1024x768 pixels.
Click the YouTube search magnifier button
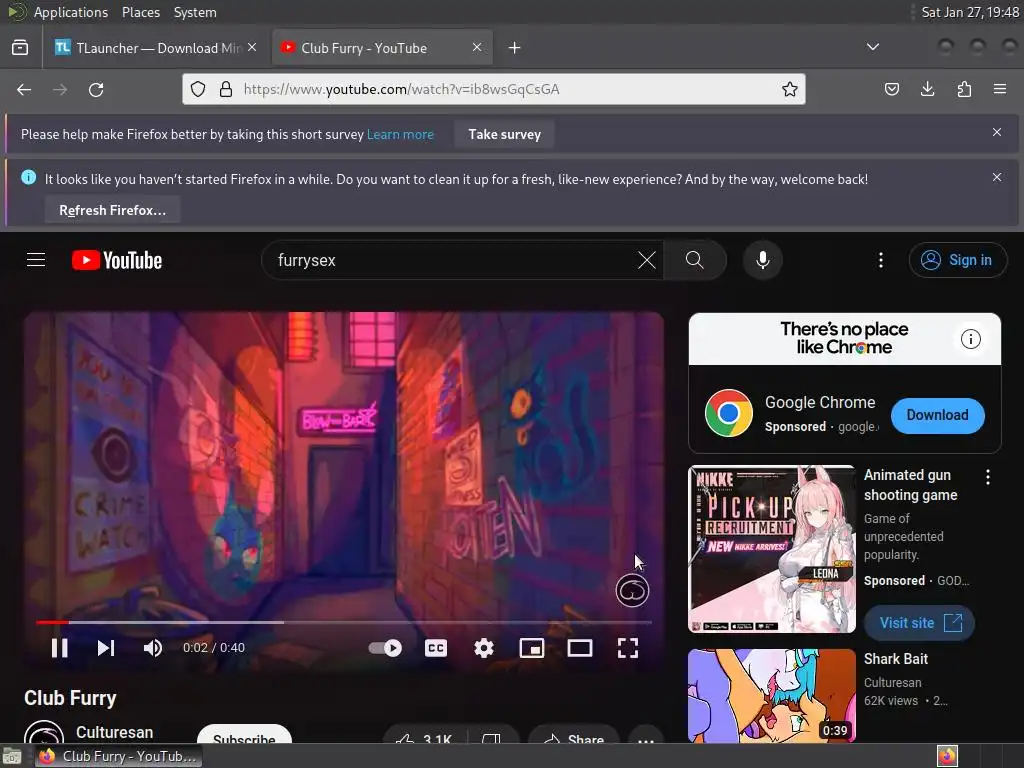pyautogui.click(x=695, y=260)
